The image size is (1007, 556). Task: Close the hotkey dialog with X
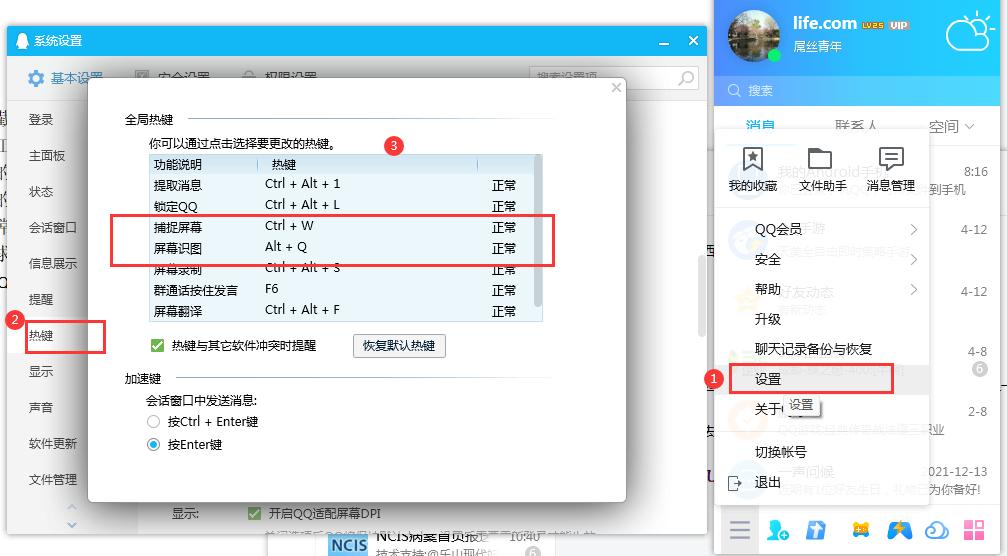click(x=616, y=87)
